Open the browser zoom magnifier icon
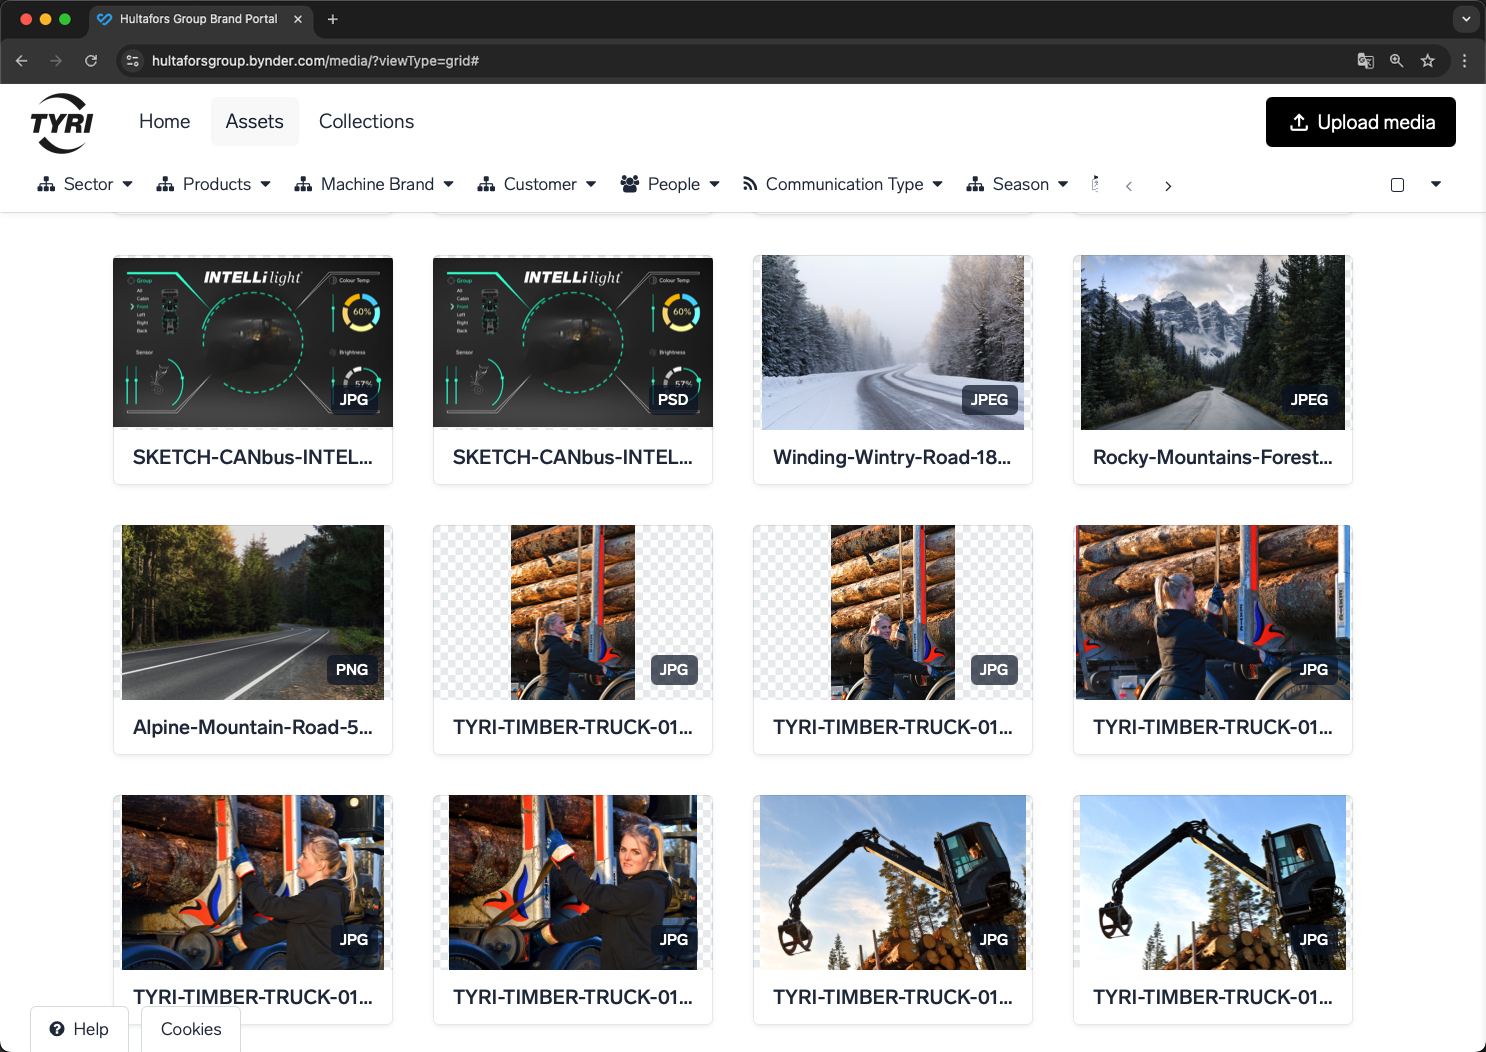 [1397, 61]
